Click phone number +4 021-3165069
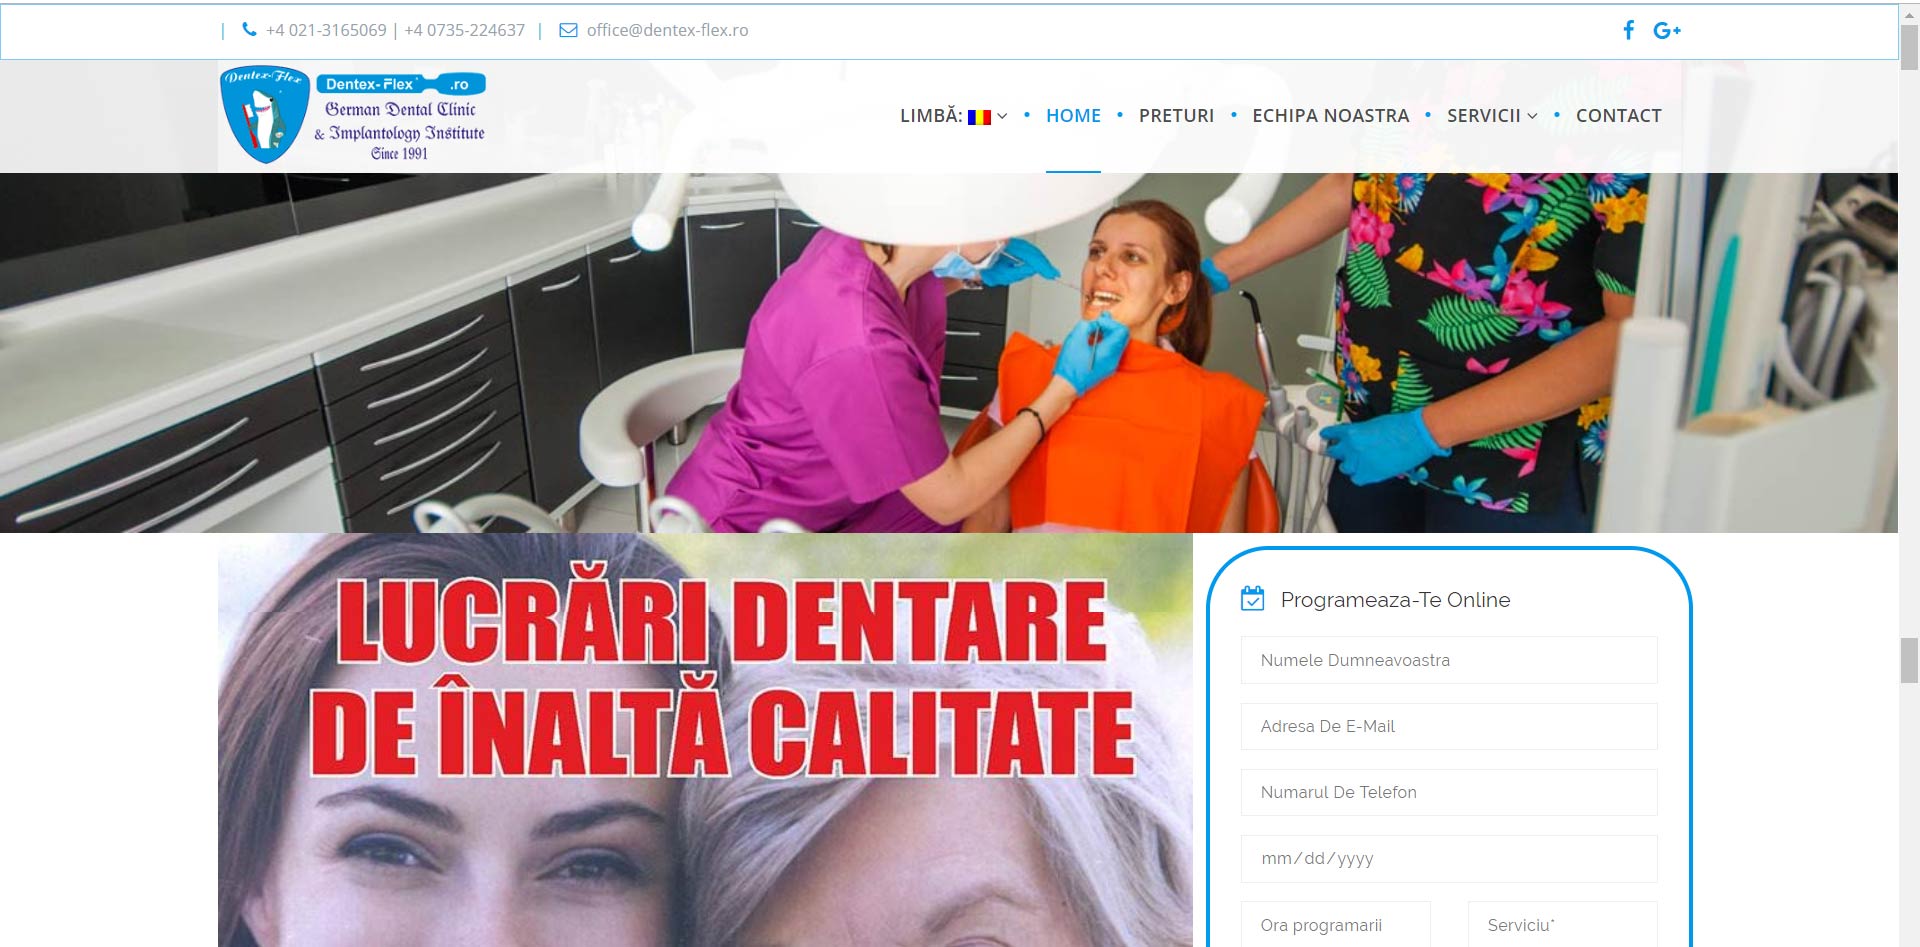 click(x=326, y=30)
